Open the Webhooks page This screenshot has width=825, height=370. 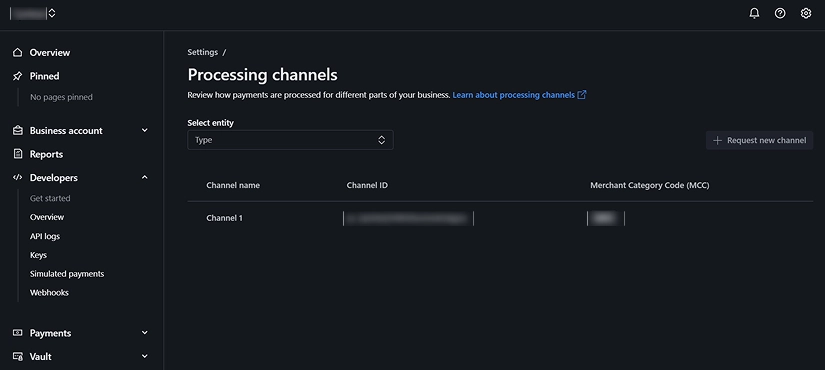click(49, 293)
